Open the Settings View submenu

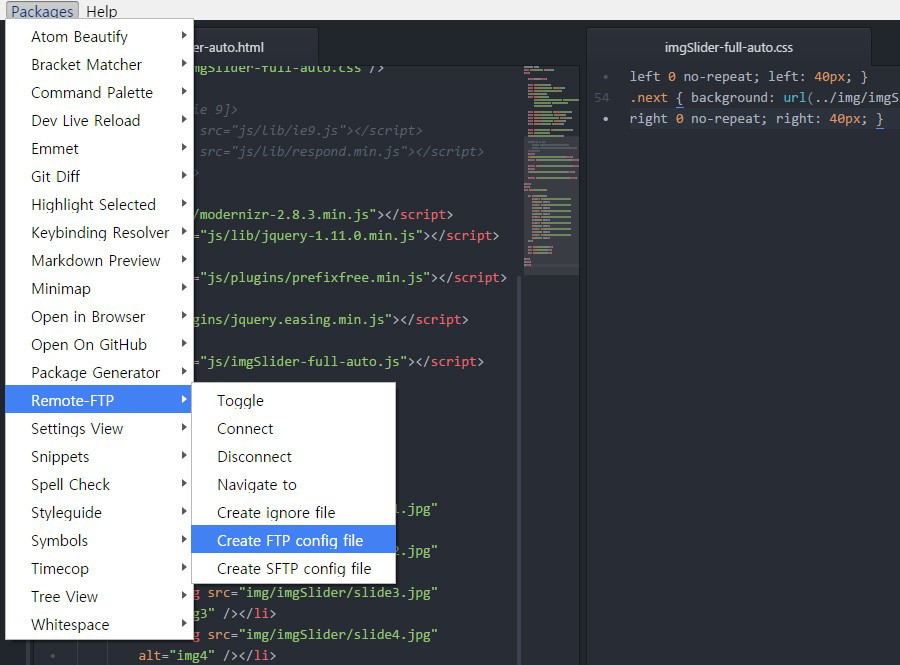pos(99,429)
